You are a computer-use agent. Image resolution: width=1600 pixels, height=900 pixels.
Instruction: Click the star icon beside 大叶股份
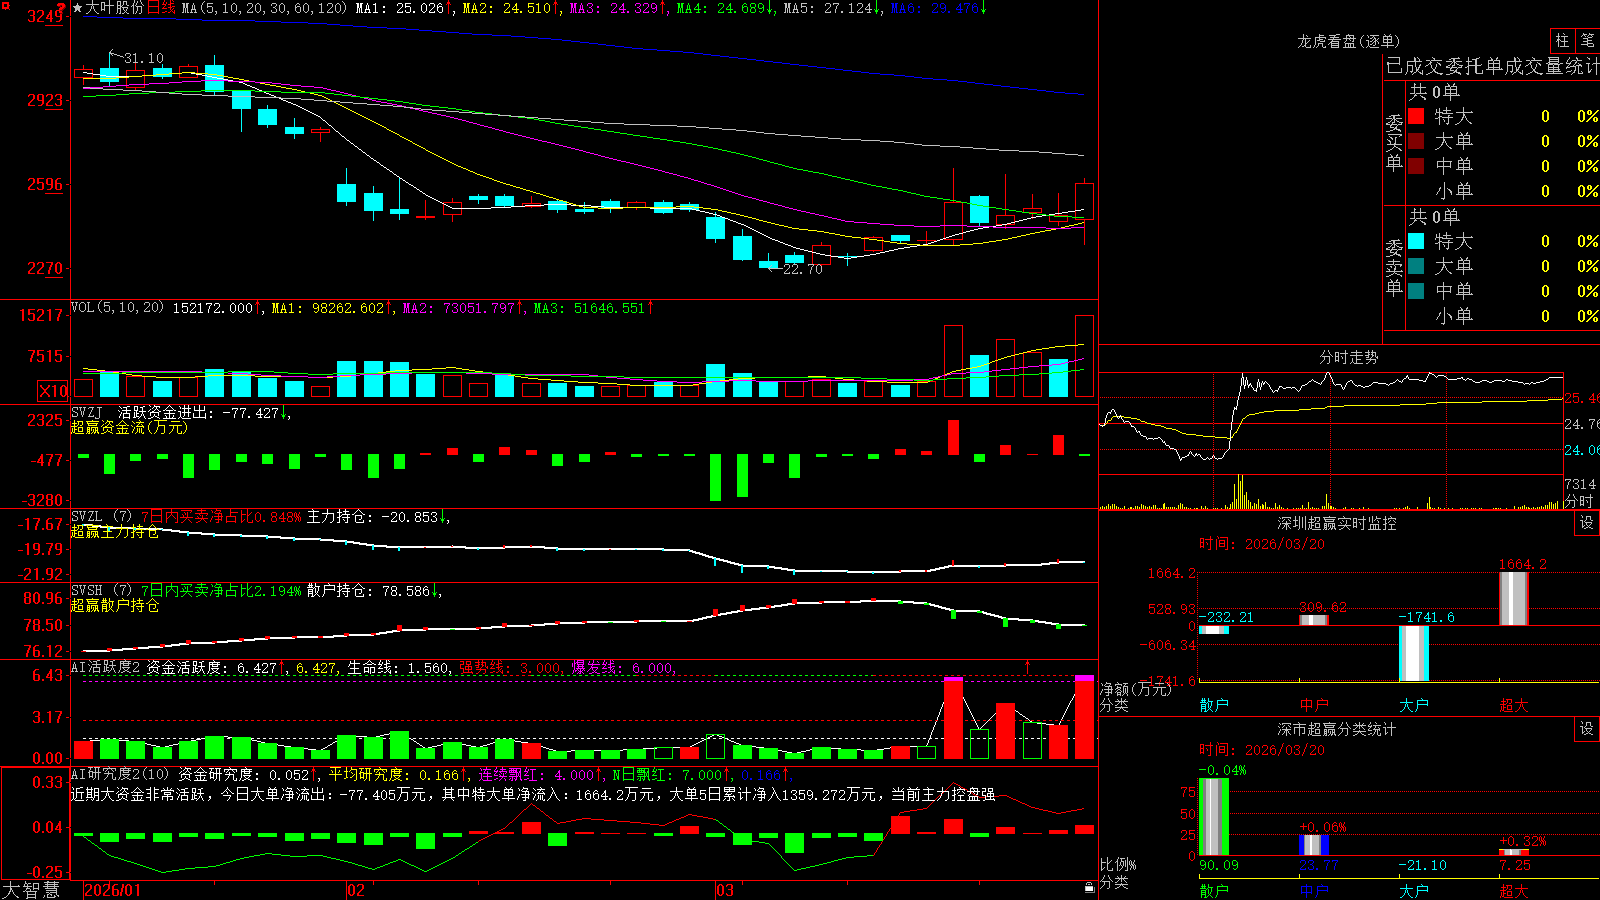(x=77, y=8)
